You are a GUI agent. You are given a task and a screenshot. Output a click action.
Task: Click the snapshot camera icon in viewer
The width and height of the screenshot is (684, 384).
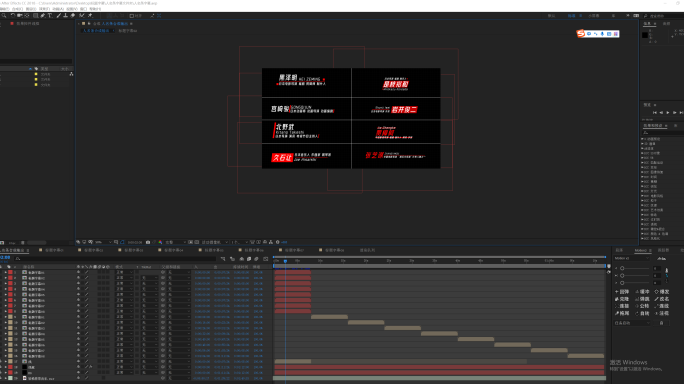[x=148, y=242]
